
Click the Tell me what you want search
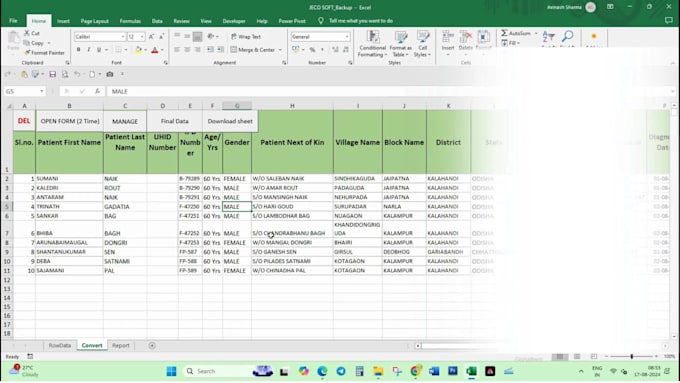(x=361, y=21)
